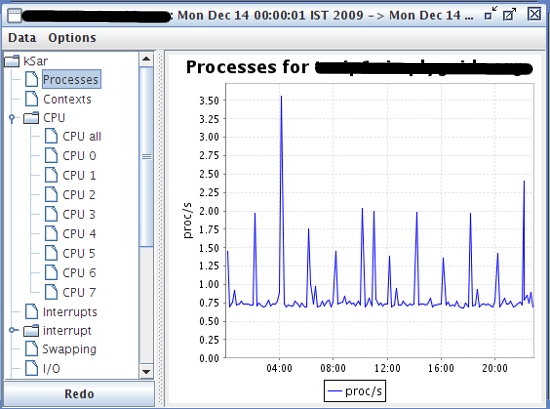Select CPU 3 in the tree
The width and height of the screenshot is (550, 409).
(79, 214)
